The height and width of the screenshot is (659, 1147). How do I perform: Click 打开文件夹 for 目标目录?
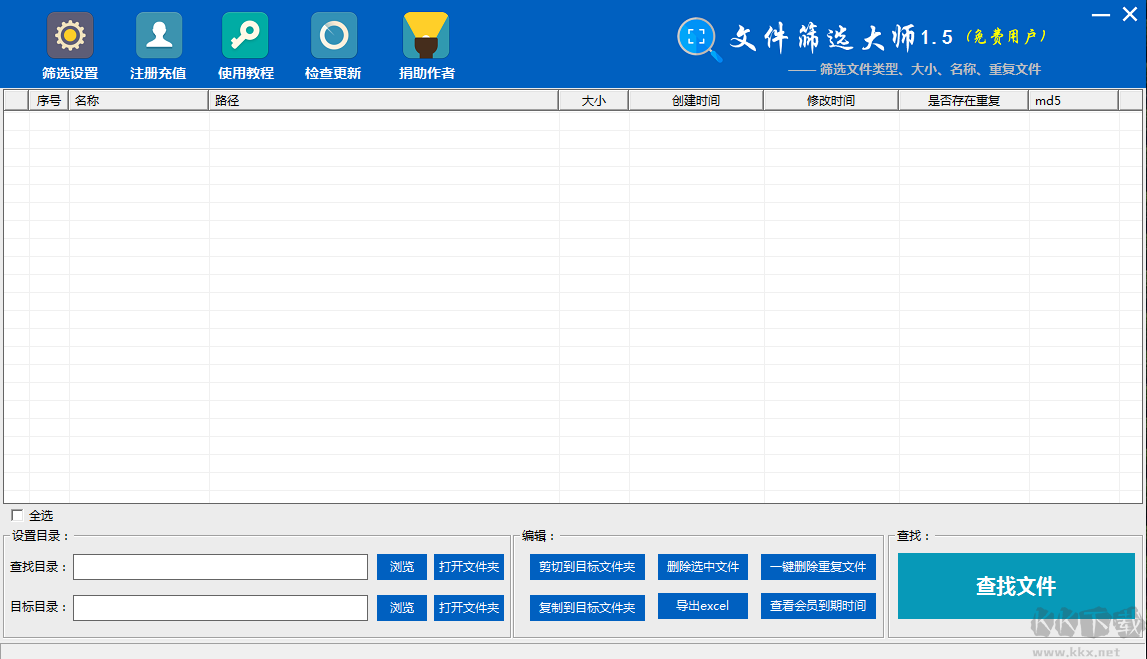[469, 608]
